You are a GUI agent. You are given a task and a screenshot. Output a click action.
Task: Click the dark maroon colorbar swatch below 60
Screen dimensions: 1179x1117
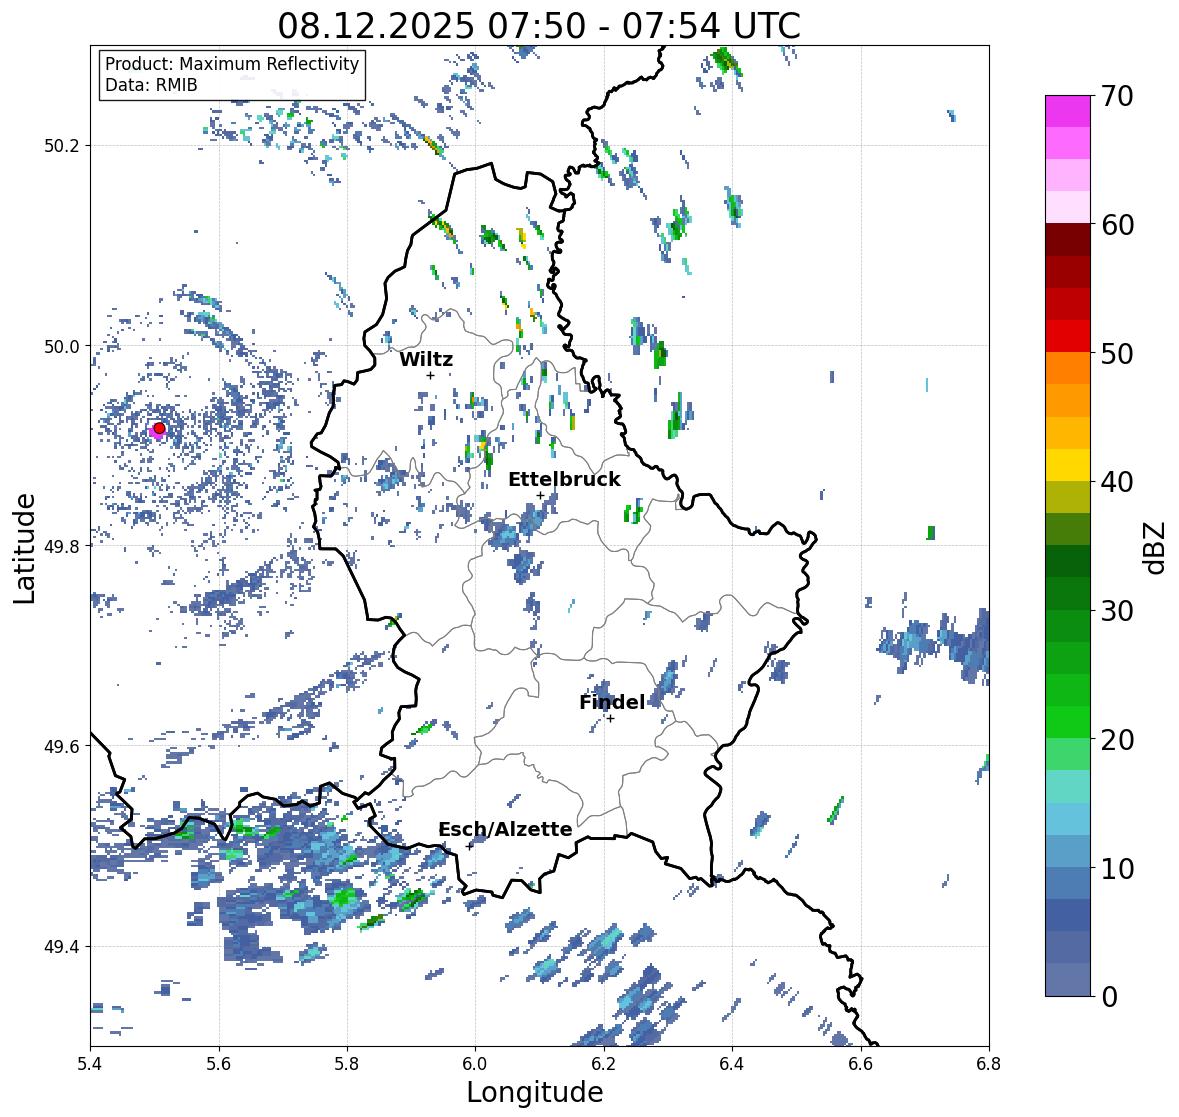point(1068,240)
